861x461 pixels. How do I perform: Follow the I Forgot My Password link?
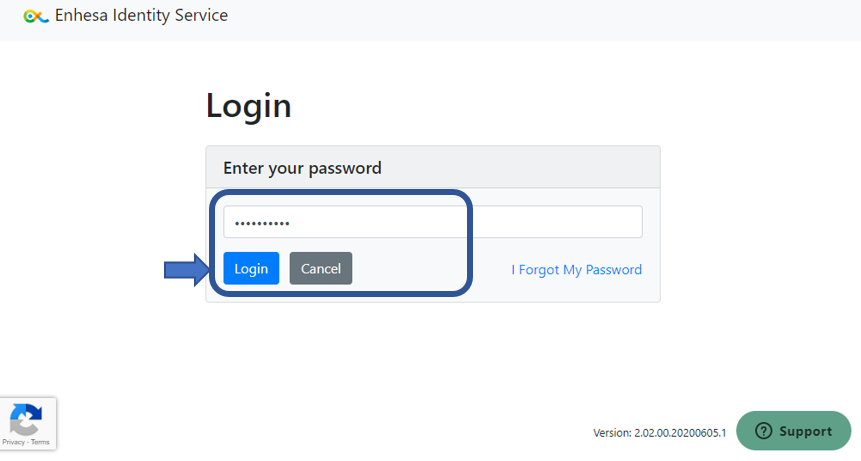pyautogui.click(x=576, y=269)
